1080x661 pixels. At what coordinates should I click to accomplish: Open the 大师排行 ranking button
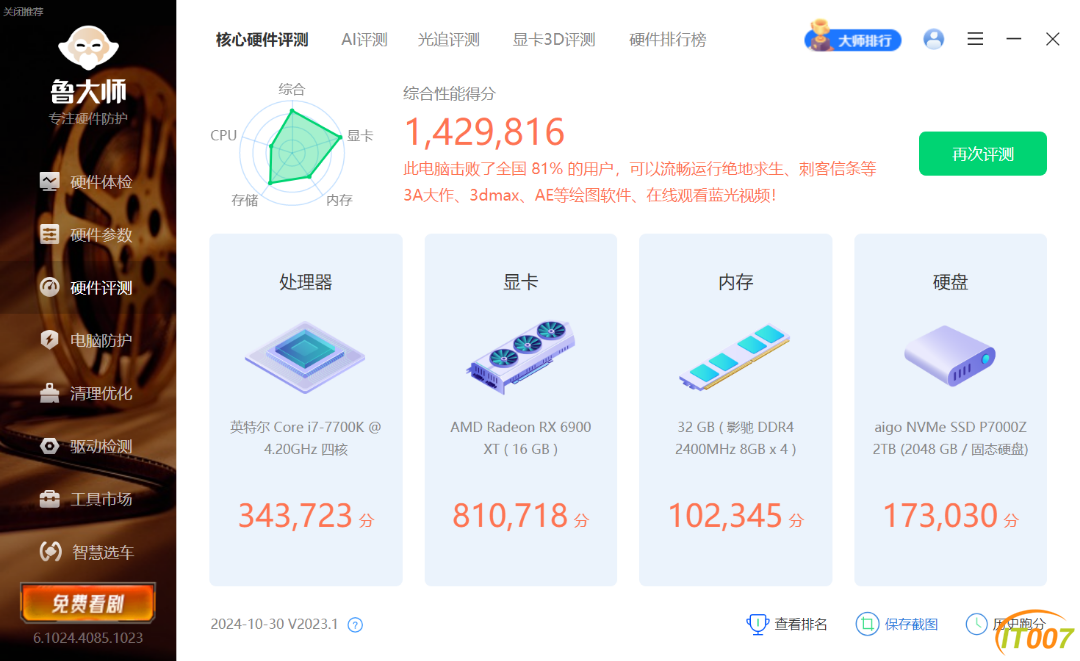tap(853, 38)
